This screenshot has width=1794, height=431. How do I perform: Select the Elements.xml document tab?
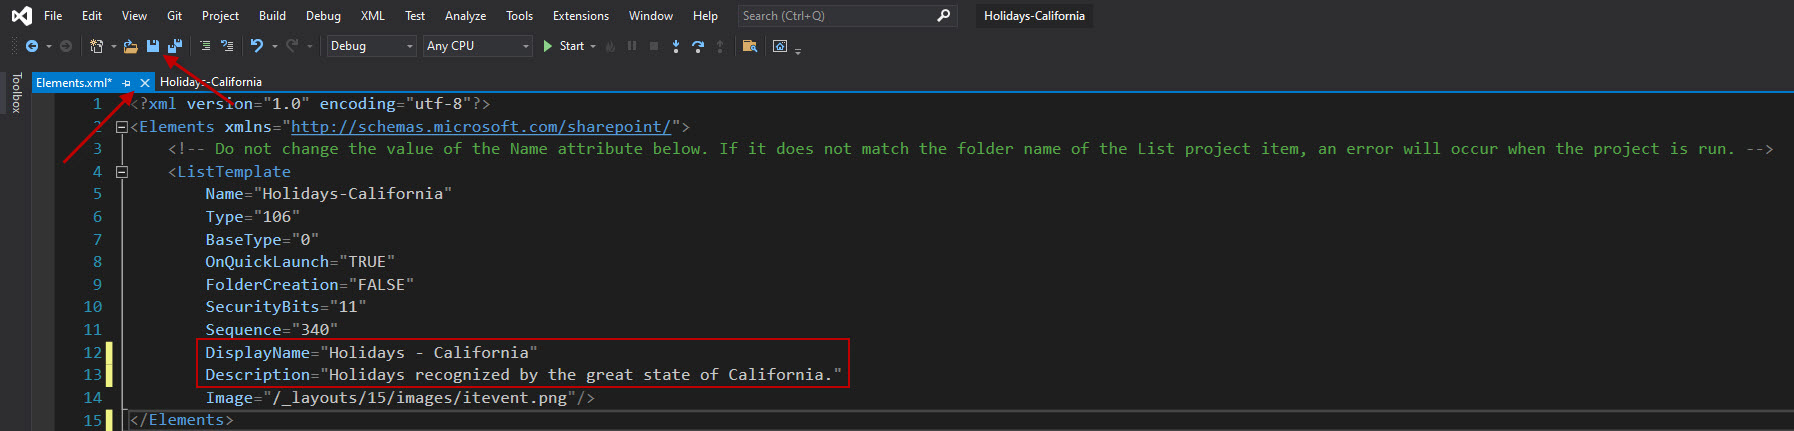click(x=74, y=83)
